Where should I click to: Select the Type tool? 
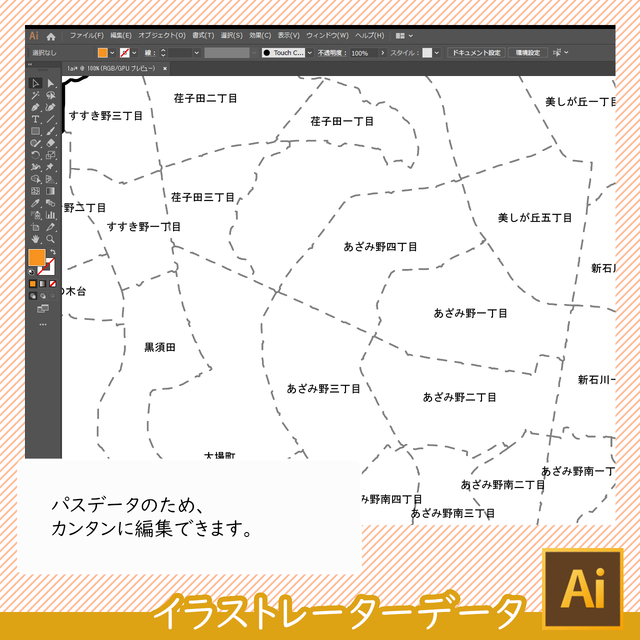pos(36,119)
